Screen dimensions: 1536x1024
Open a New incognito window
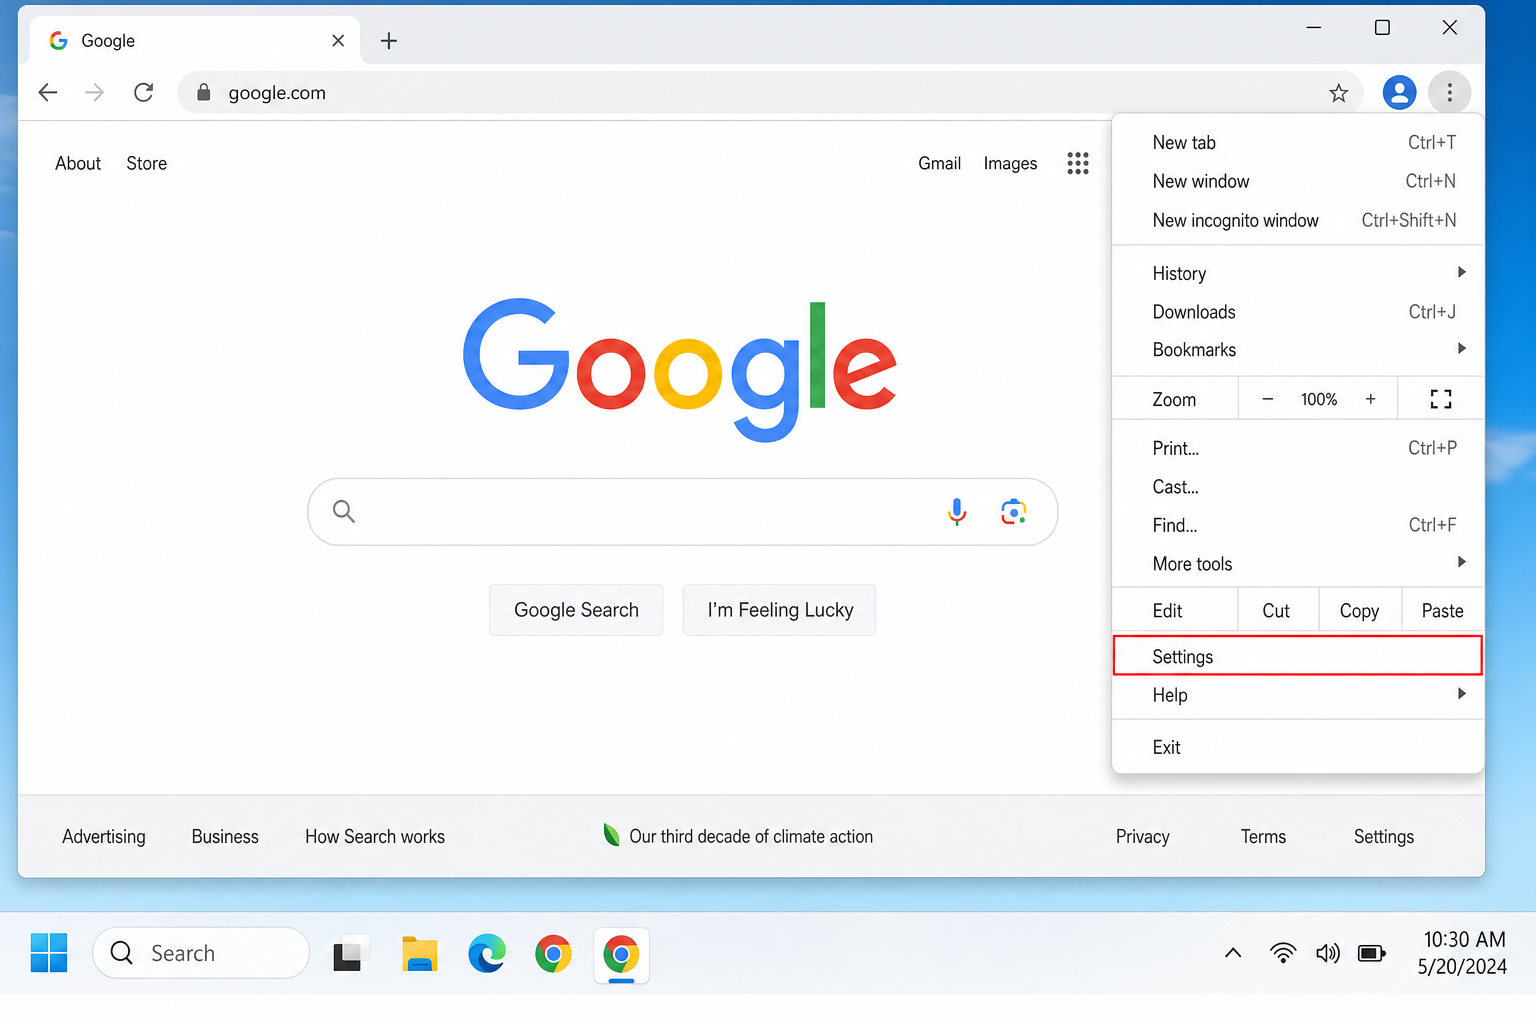(1298, 220)
